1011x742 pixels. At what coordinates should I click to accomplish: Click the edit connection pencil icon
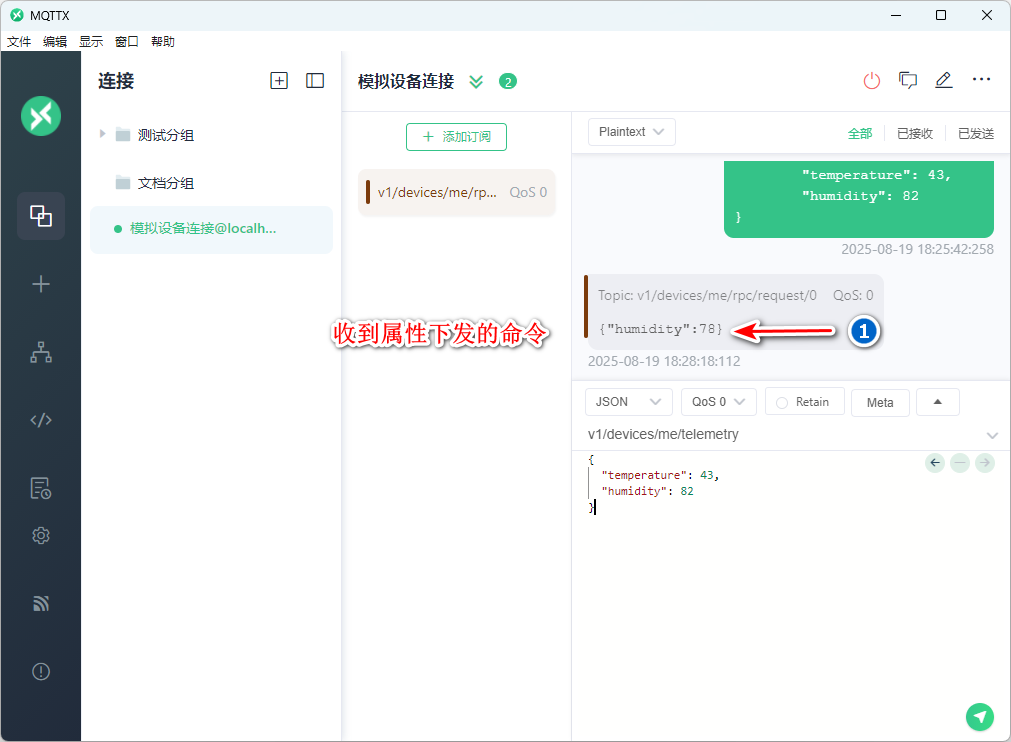click(x=944, y=81)
